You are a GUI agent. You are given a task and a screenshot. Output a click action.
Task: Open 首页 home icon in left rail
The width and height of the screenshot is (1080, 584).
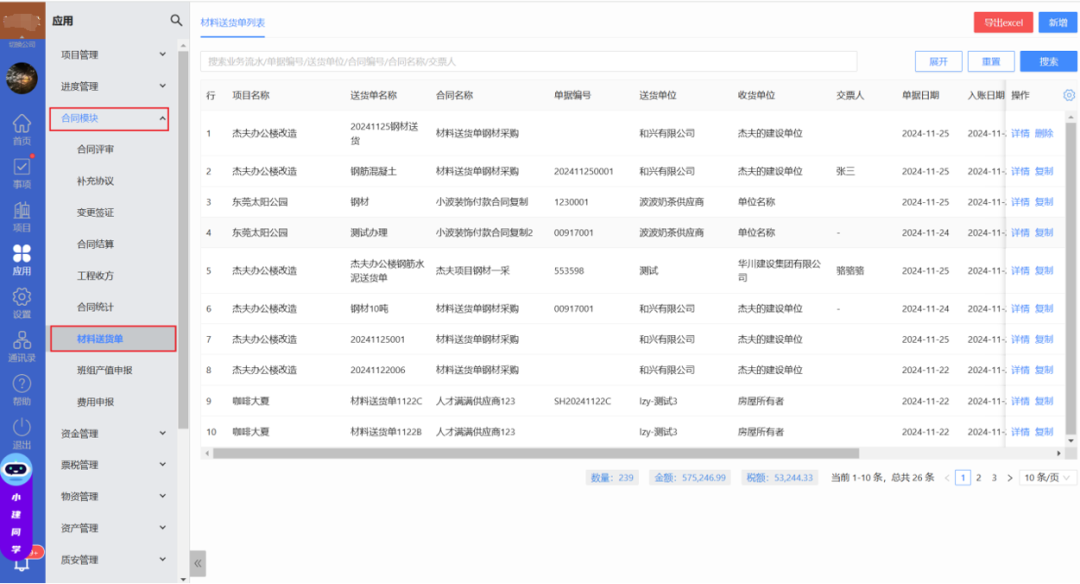point(21,125)
